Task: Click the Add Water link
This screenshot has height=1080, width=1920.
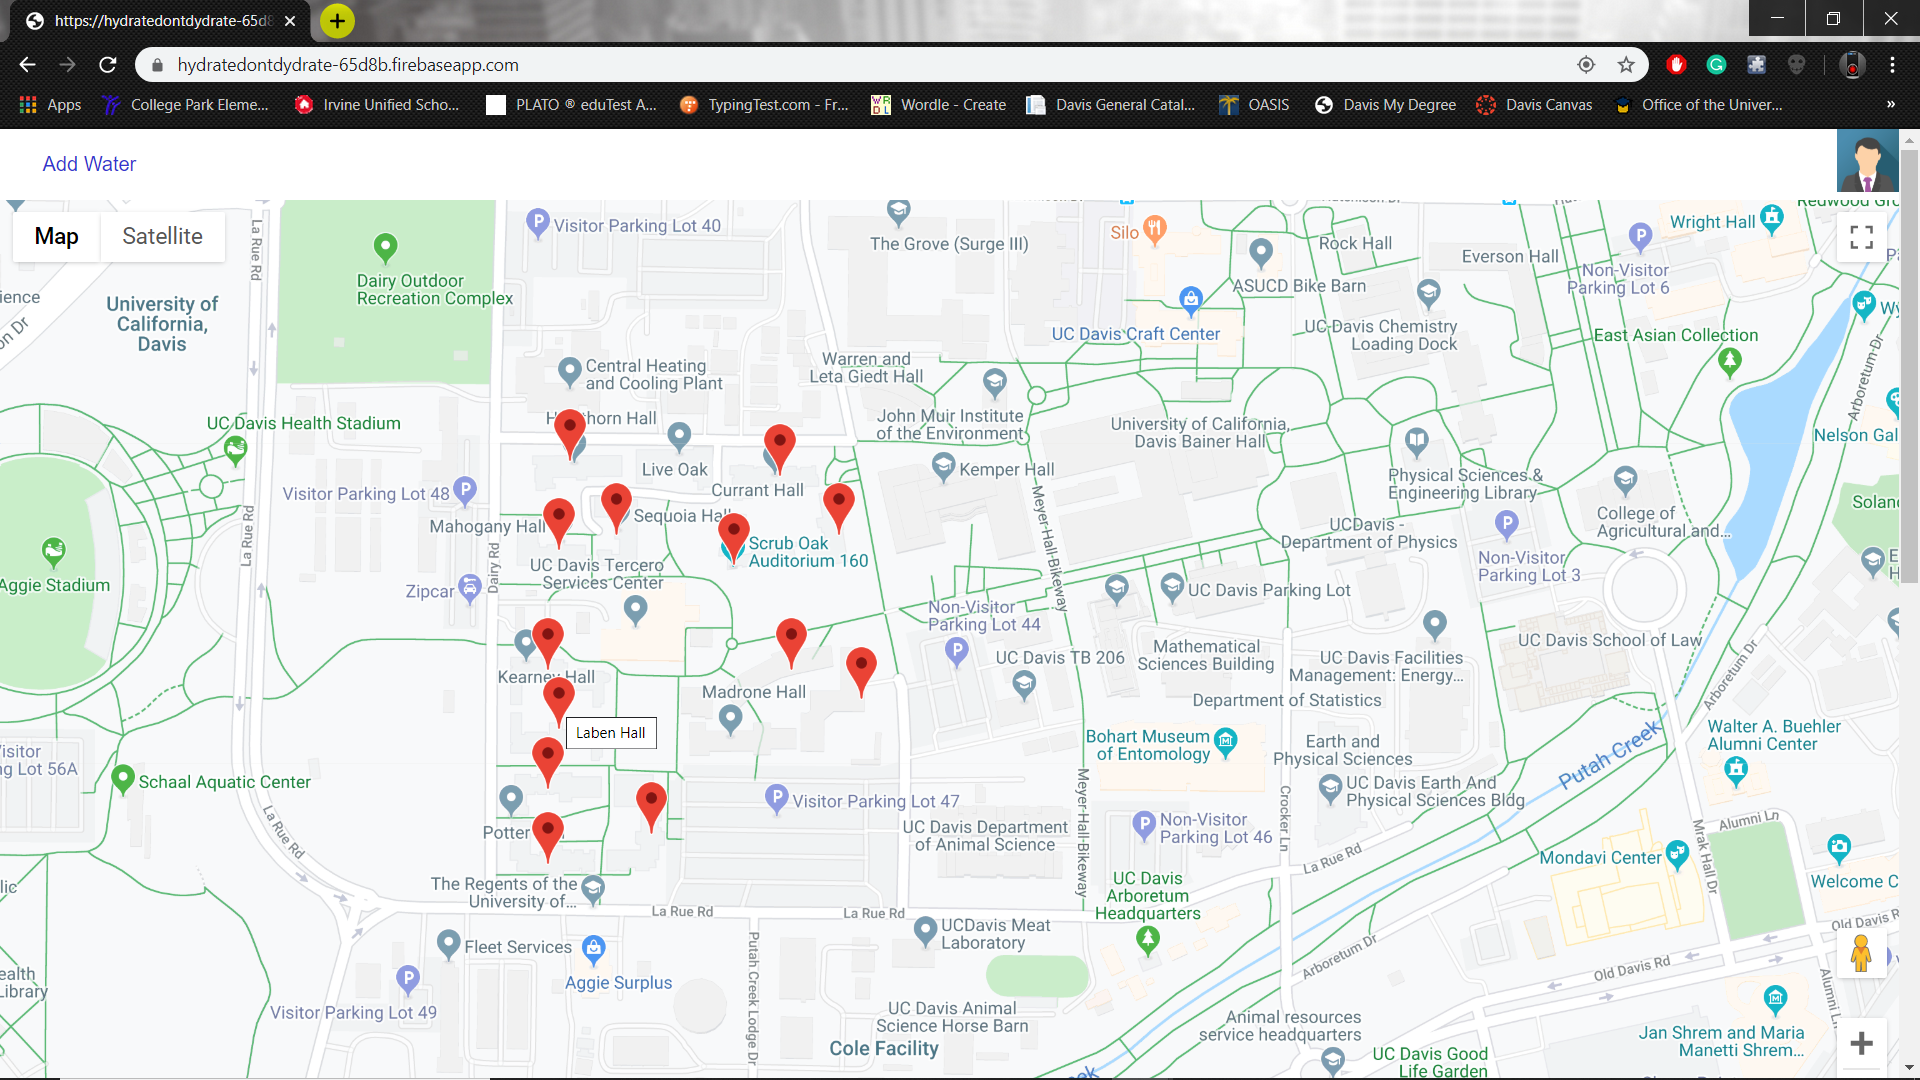Action: [89, 164]
